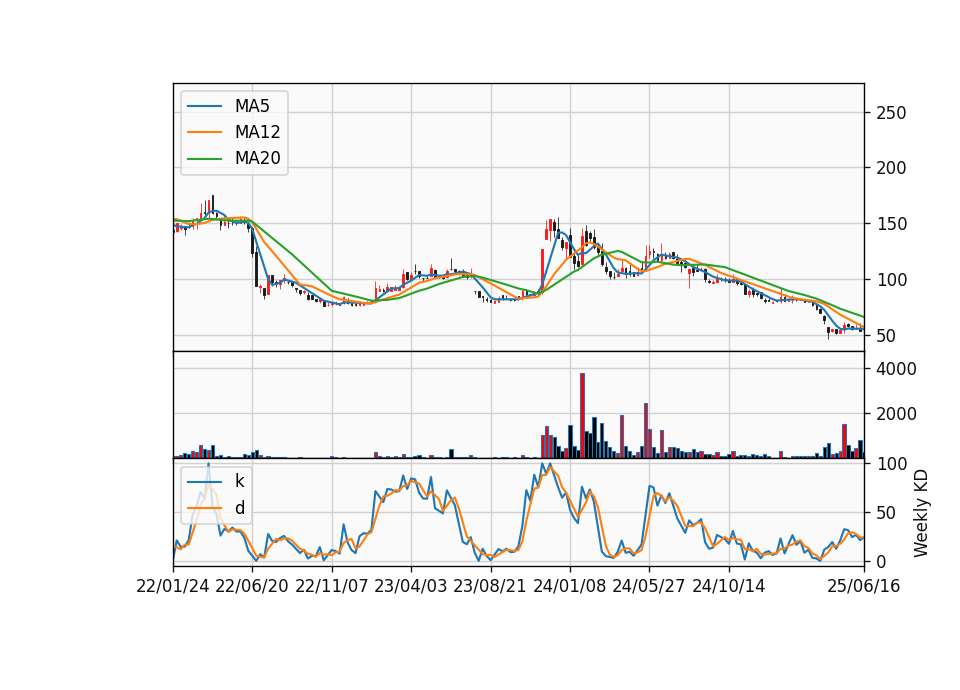960x690 pixels.
Task: Click the orange MA12 legend line sample
Action: (204, 132)
